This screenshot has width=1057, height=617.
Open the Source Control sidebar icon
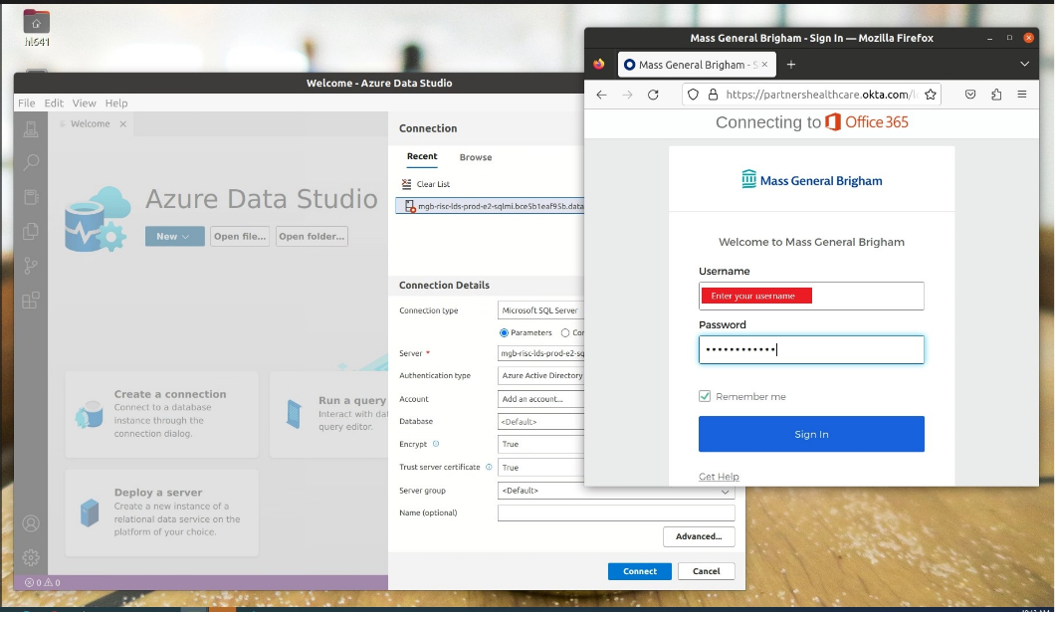31,265
